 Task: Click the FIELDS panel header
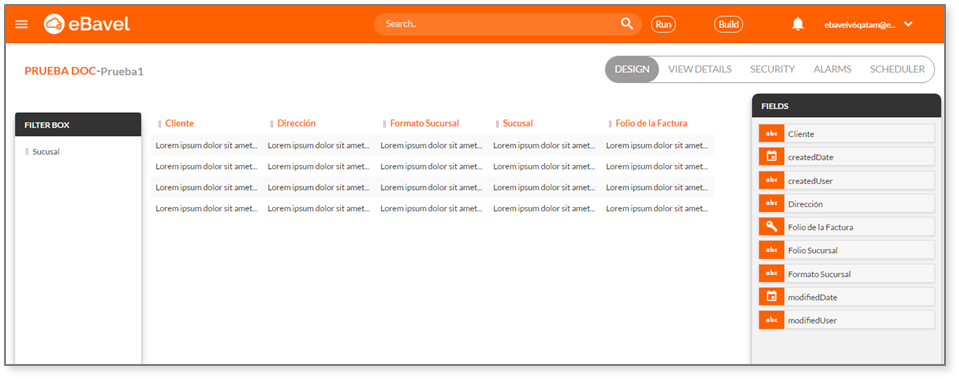point(846,106)
